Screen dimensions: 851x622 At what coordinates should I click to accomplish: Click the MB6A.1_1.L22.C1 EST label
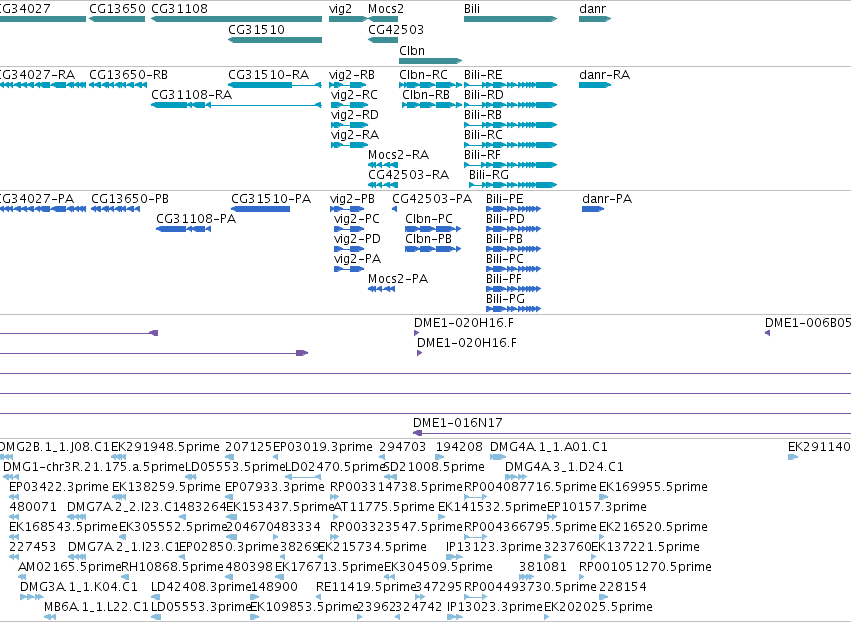tap(96, 607)
